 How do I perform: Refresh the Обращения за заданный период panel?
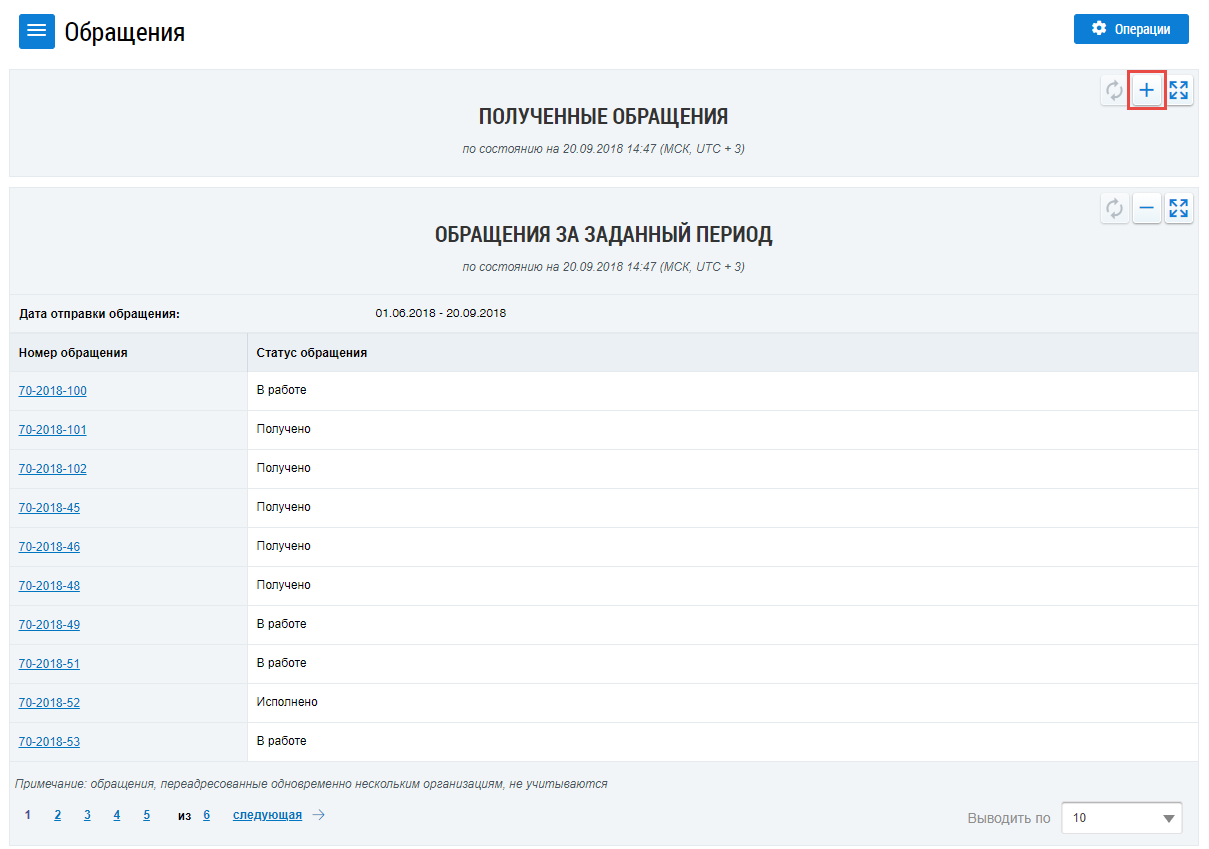[1114, 209]
